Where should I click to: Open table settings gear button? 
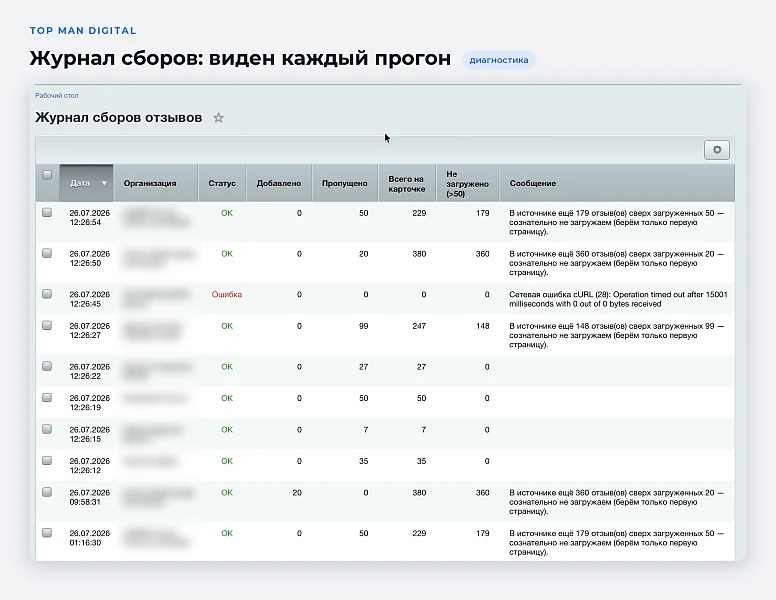pos(717,150)
